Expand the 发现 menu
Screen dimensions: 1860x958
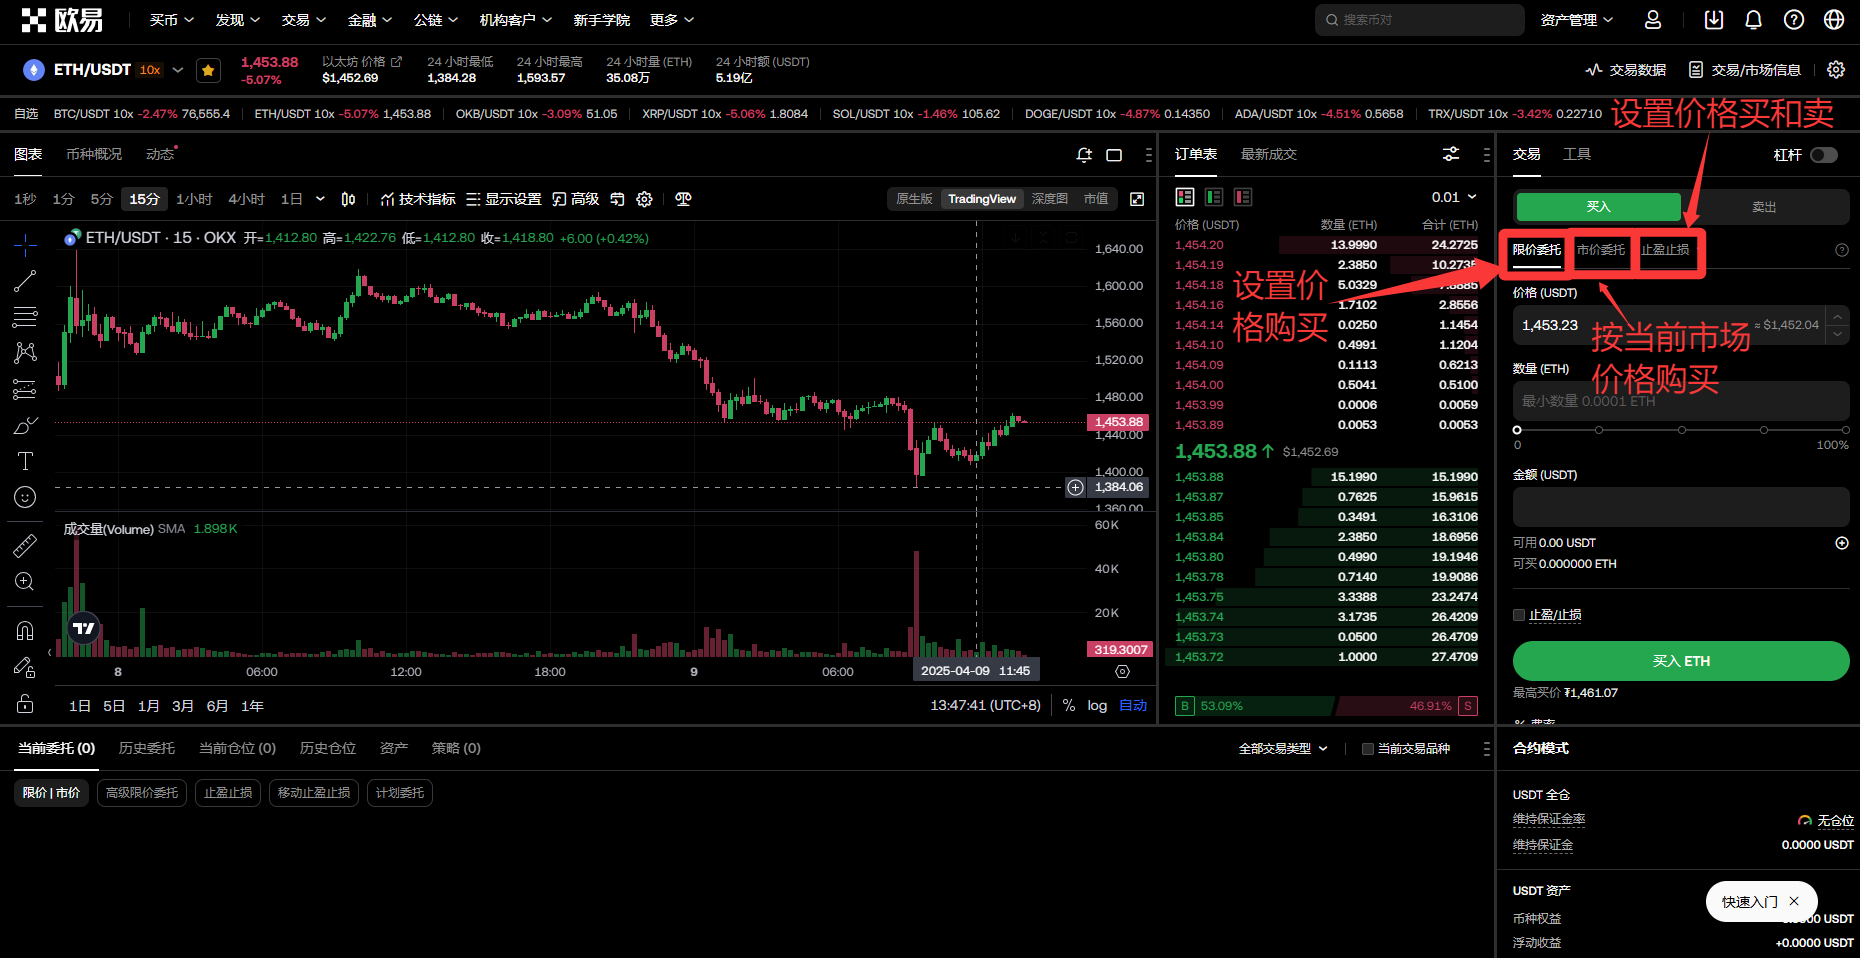(238, 20)
